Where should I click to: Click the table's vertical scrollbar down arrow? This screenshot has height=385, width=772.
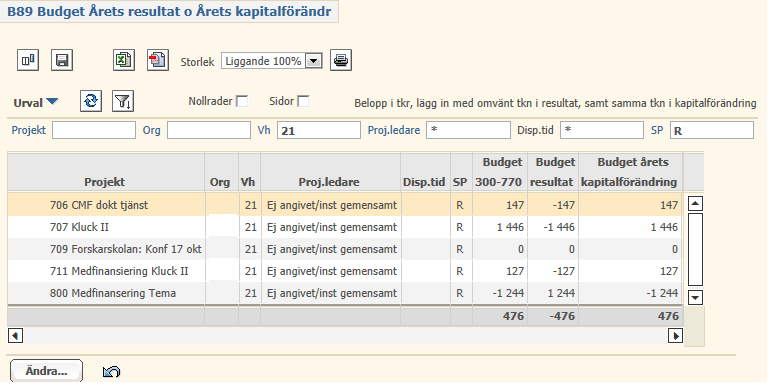click(x=695, y=297)
